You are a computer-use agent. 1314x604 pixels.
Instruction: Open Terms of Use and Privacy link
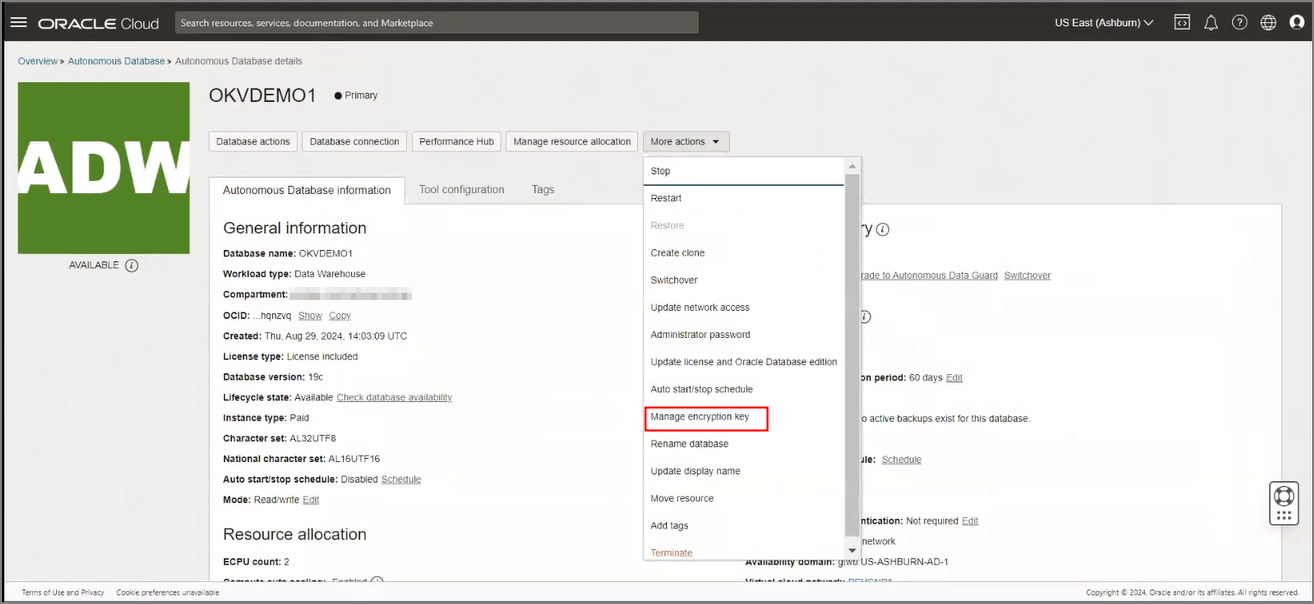pos(63,592)
